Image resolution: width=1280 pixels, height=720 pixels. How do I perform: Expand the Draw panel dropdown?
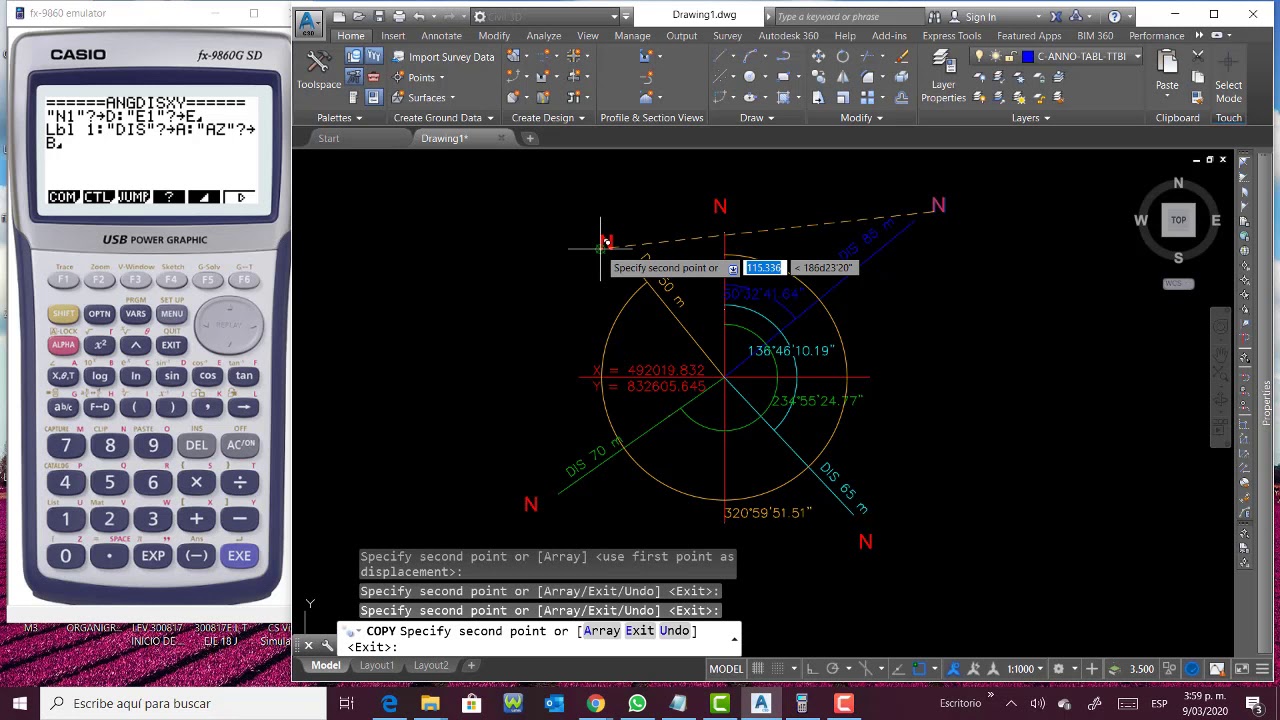tap(757, 118)
